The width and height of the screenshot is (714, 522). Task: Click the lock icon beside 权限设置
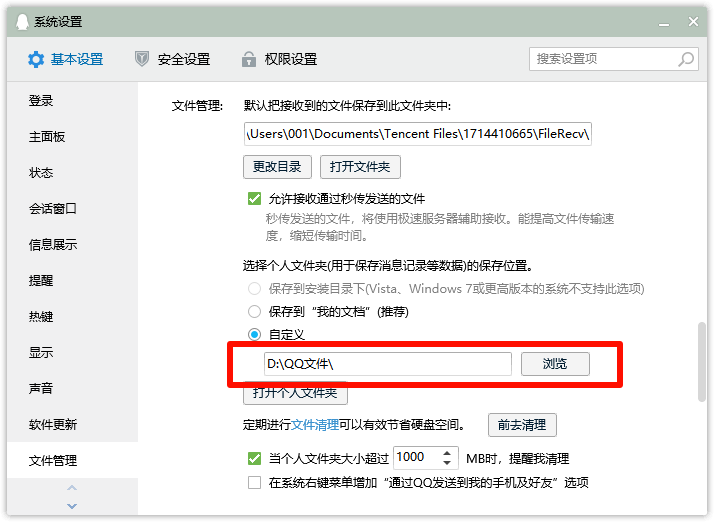pyautogui.click(x=249, y=59)
